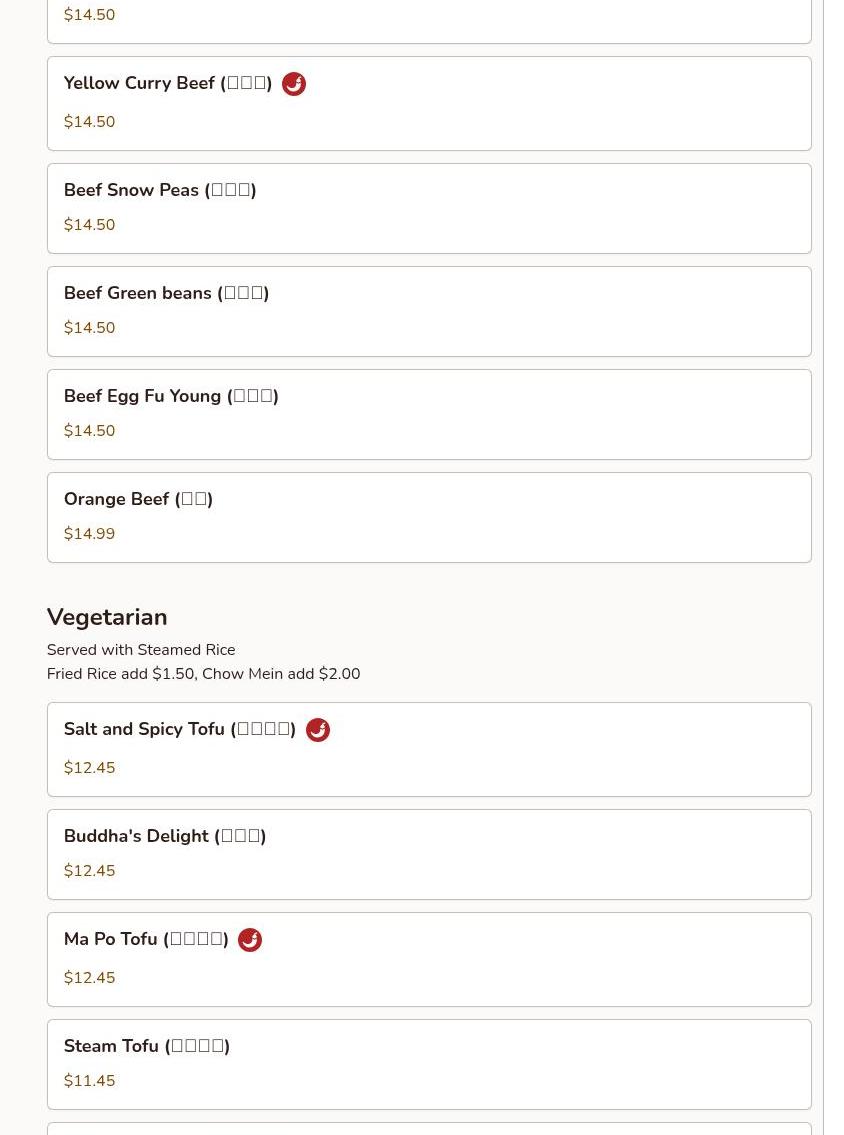Click the $14.50 price under Beef Egg Fu Young
844x1135 pixels.
coord(89,431)
